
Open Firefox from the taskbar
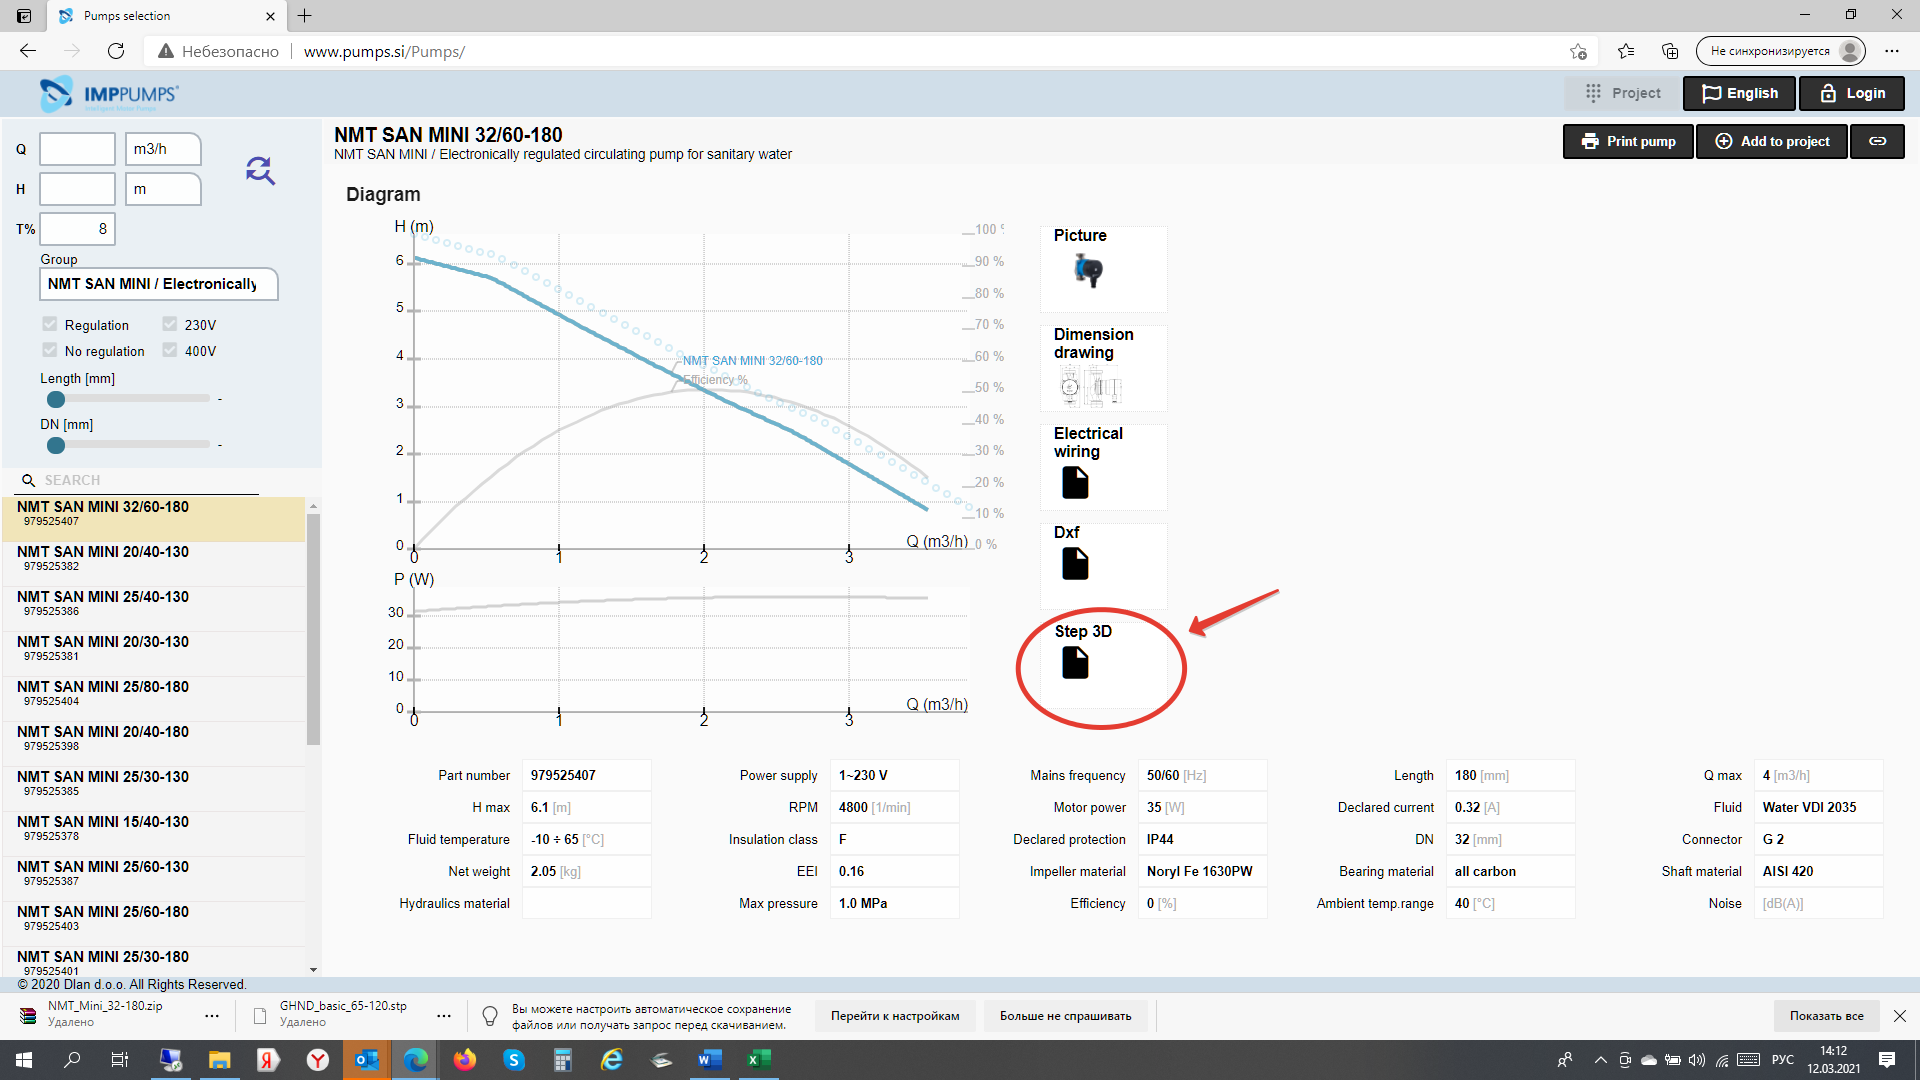tap(465, 1060)
